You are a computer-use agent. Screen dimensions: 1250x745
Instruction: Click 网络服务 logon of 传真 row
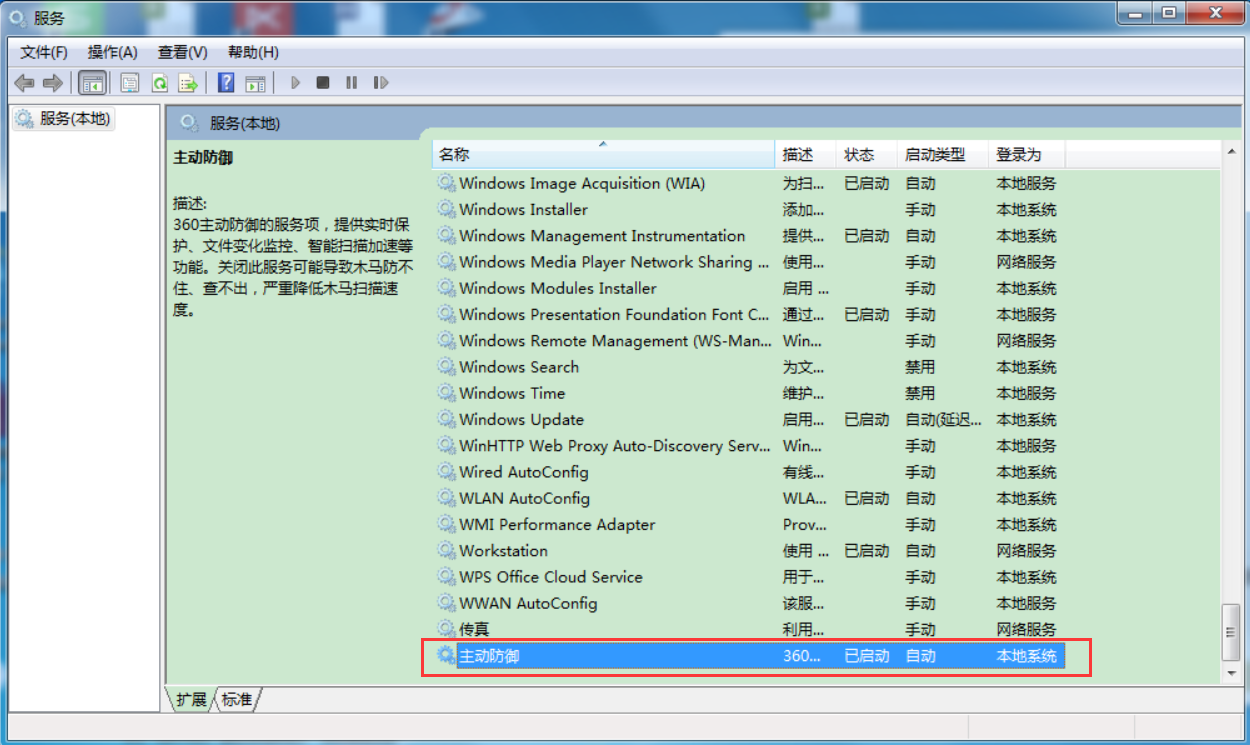pyautogui.click(x=1026, y=629)
